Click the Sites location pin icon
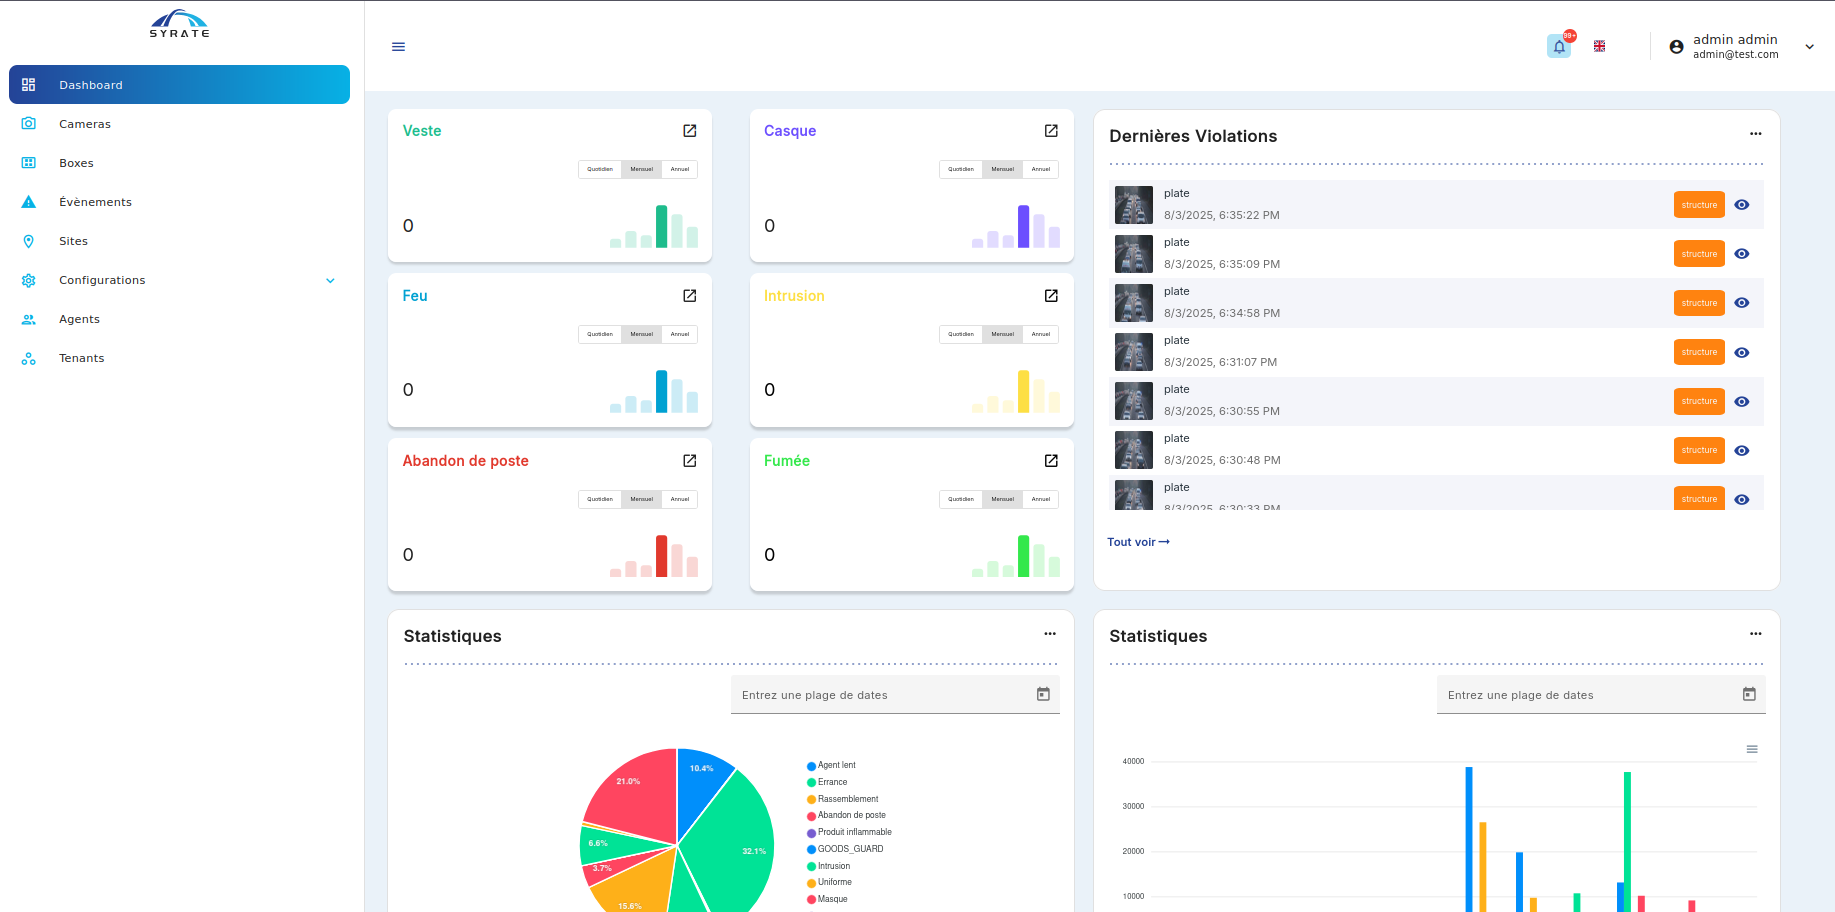Viewport: 1835px width, 912px height. 29,241
